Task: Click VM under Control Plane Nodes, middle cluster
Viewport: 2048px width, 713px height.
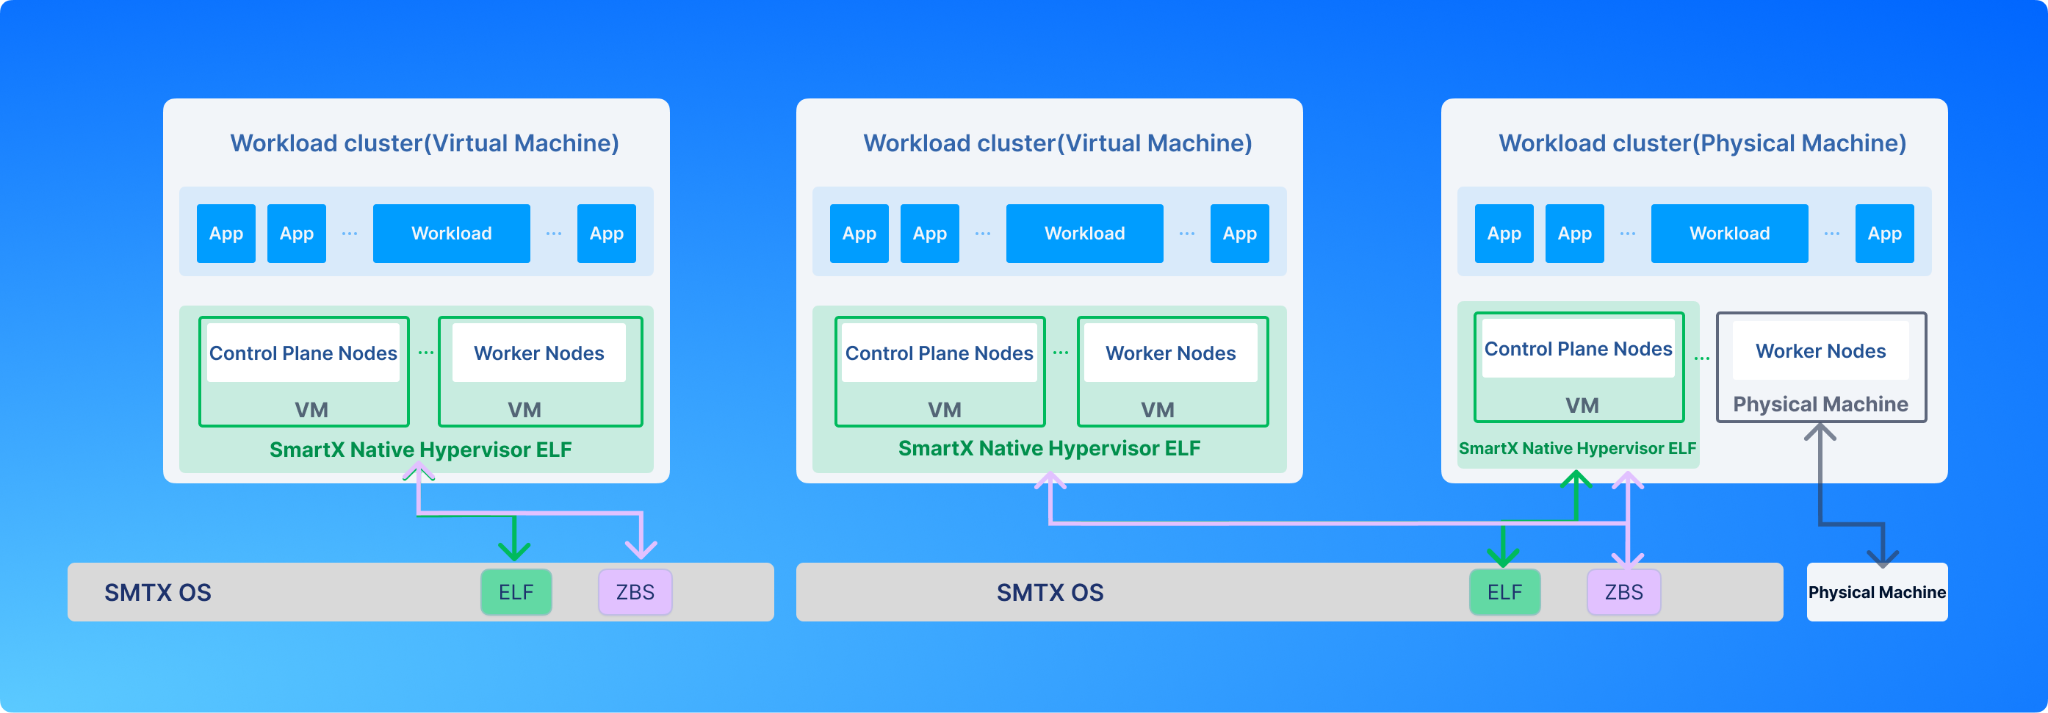Action: [x=944, y=410]
